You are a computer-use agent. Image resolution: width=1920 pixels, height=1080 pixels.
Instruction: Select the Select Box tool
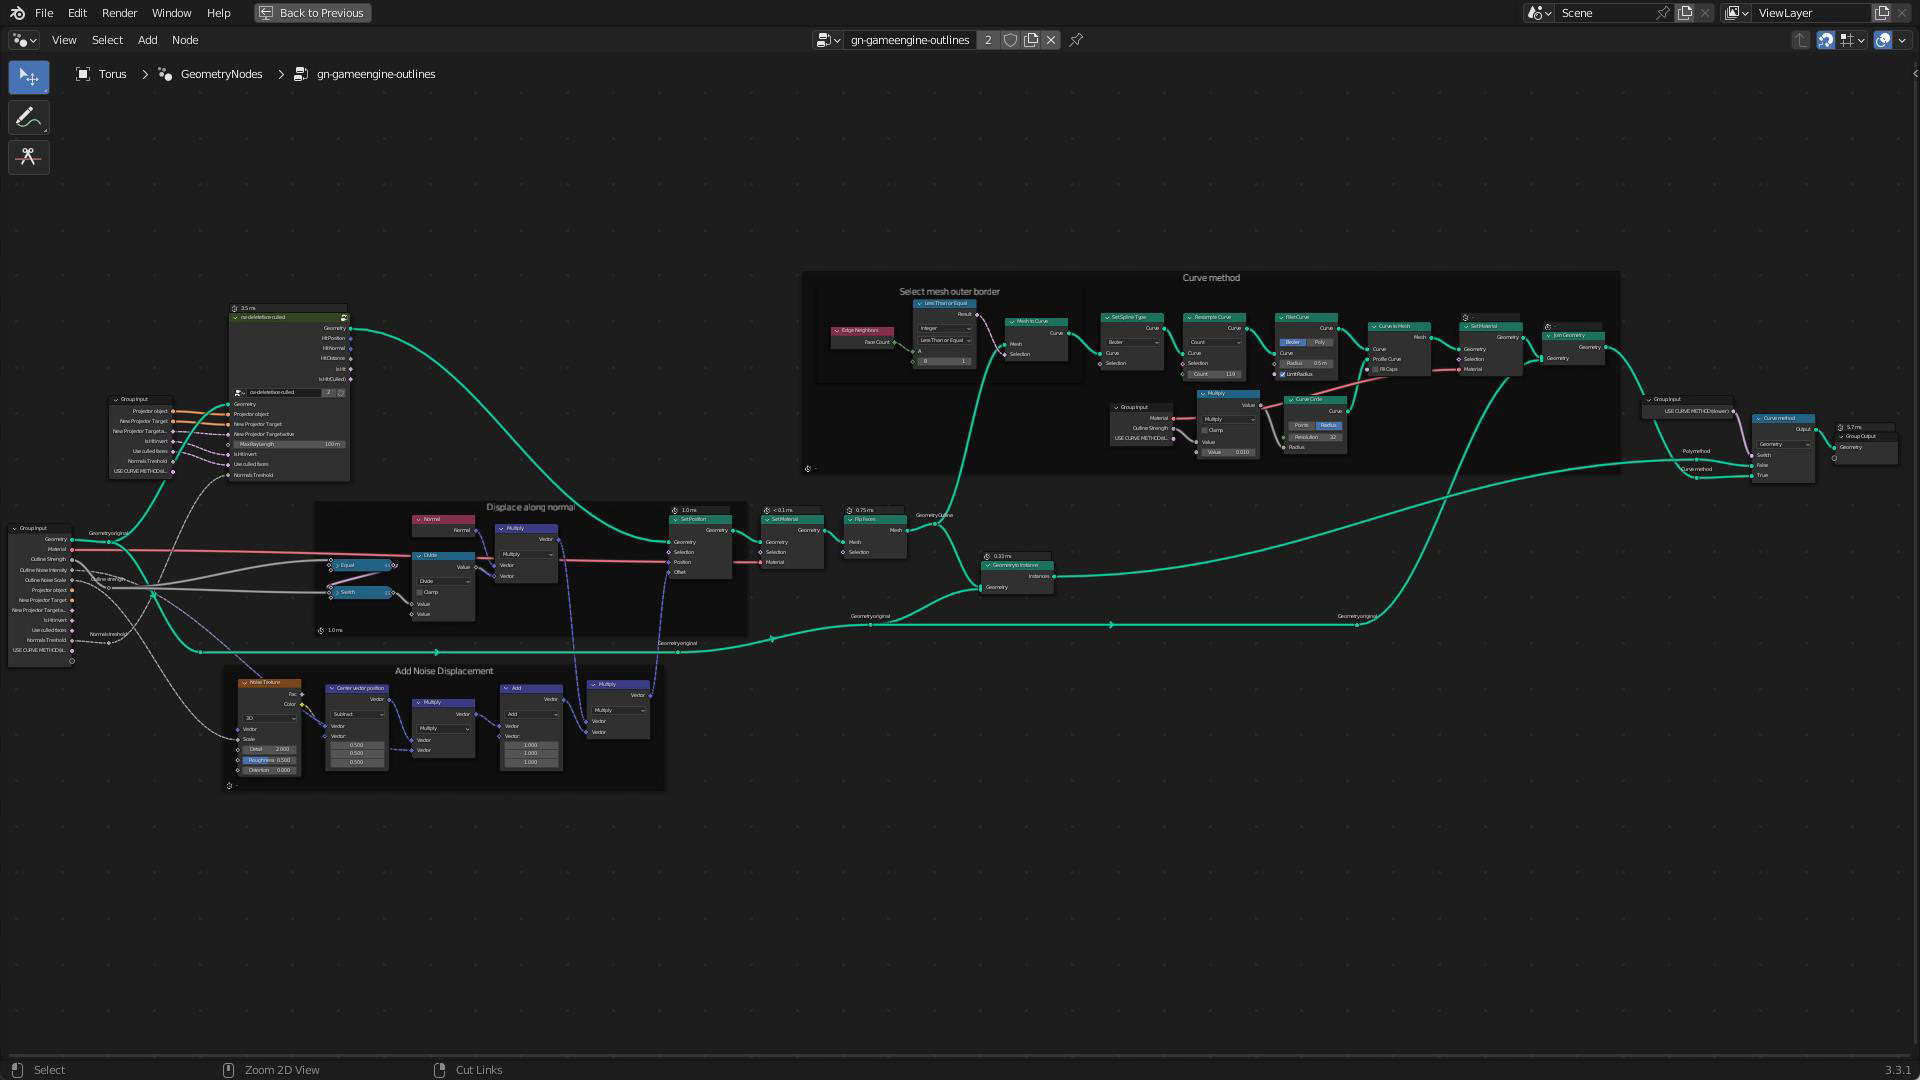(29, 77)
